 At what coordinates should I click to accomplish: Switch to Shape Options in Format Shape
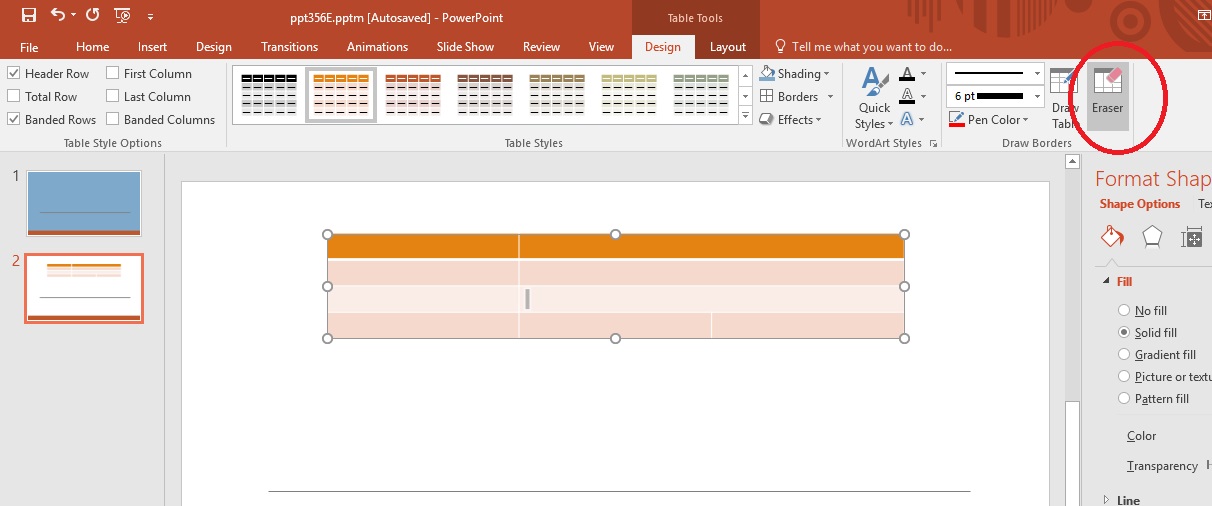pyautogui.click(x=1140, y=204)
